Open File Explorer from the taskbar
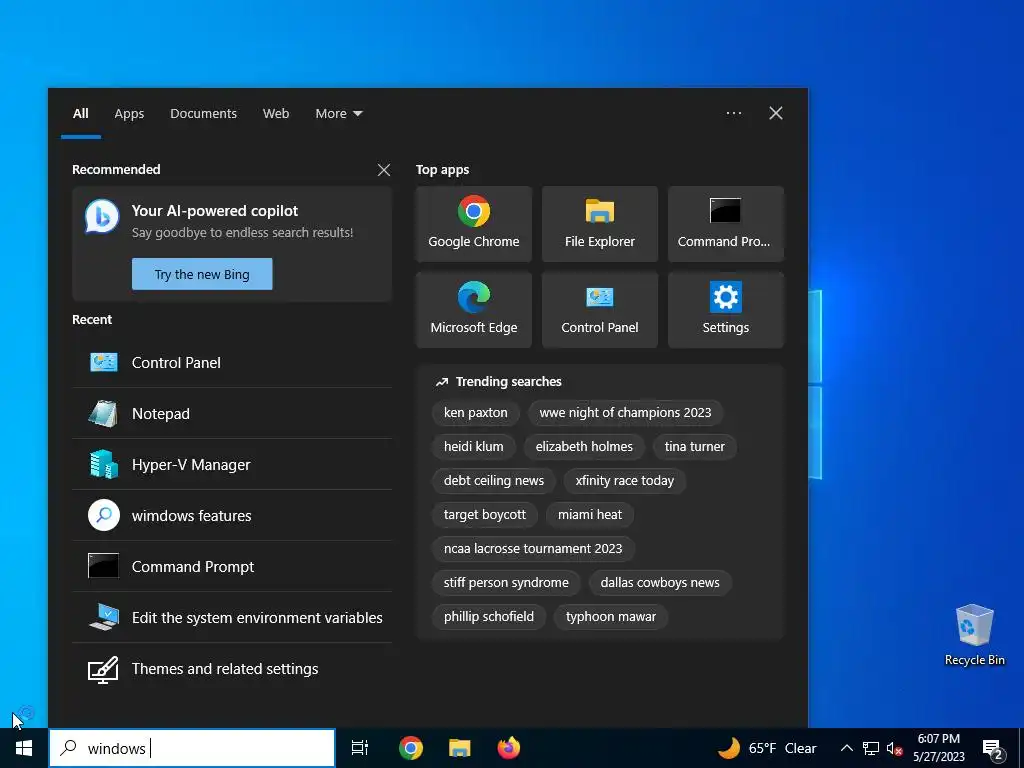 pos(460,748)
